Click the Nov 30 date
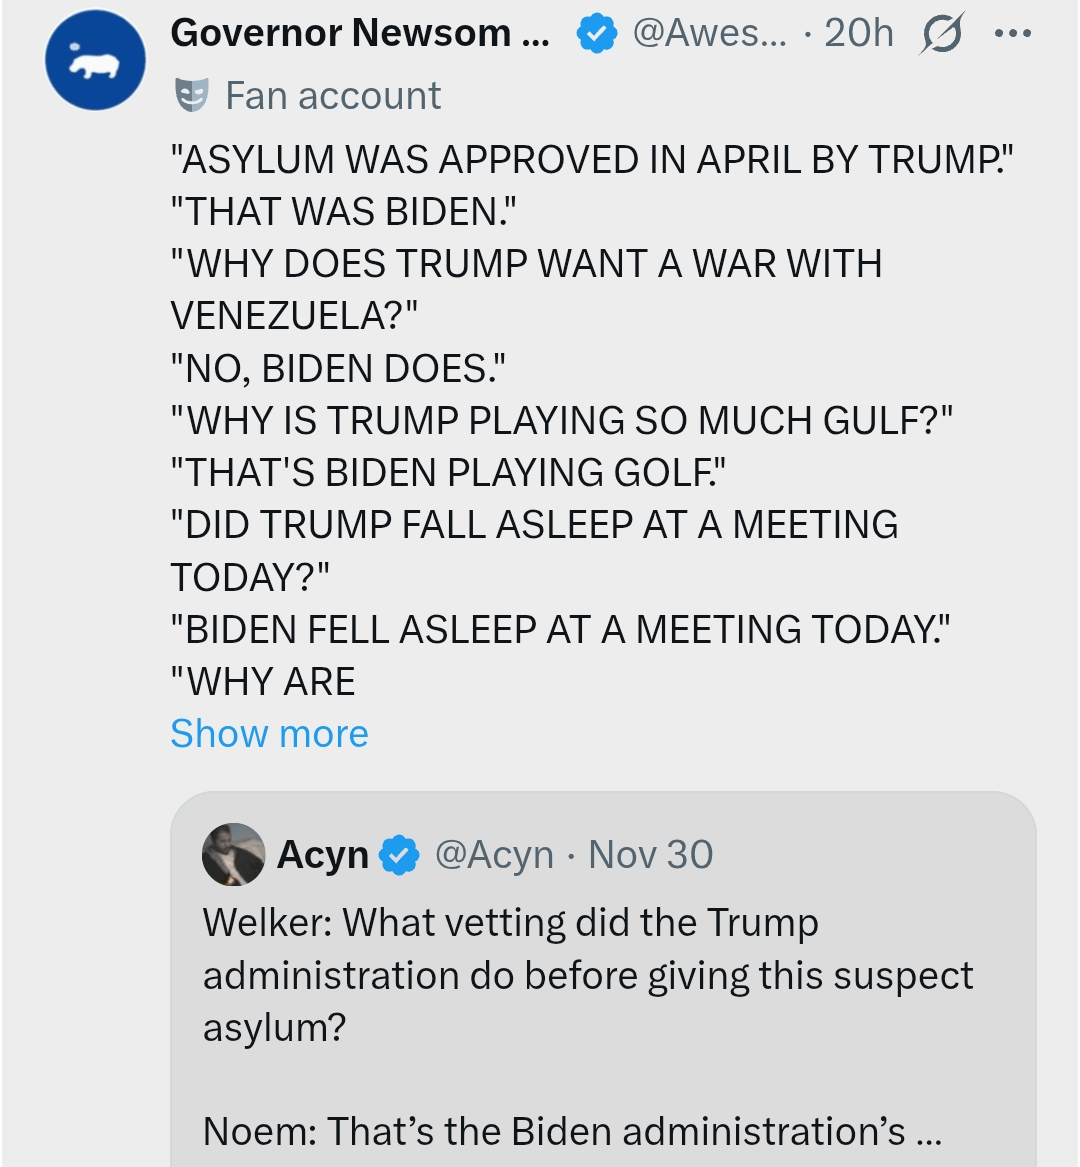 [650, 855]
